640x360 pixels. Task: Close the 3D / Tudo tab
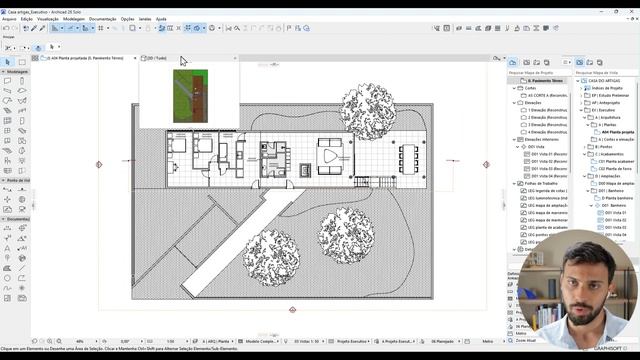(x=235, y=58)
